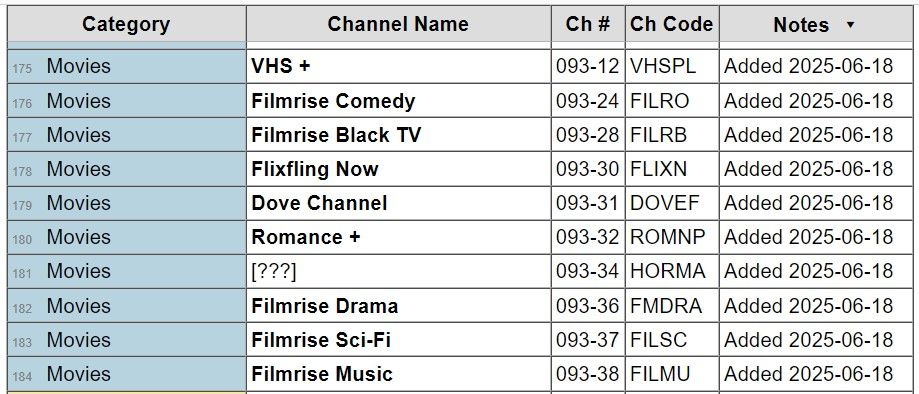Select the Filmrise Comedy cell
Screen dimensions: 919x394
399,101
